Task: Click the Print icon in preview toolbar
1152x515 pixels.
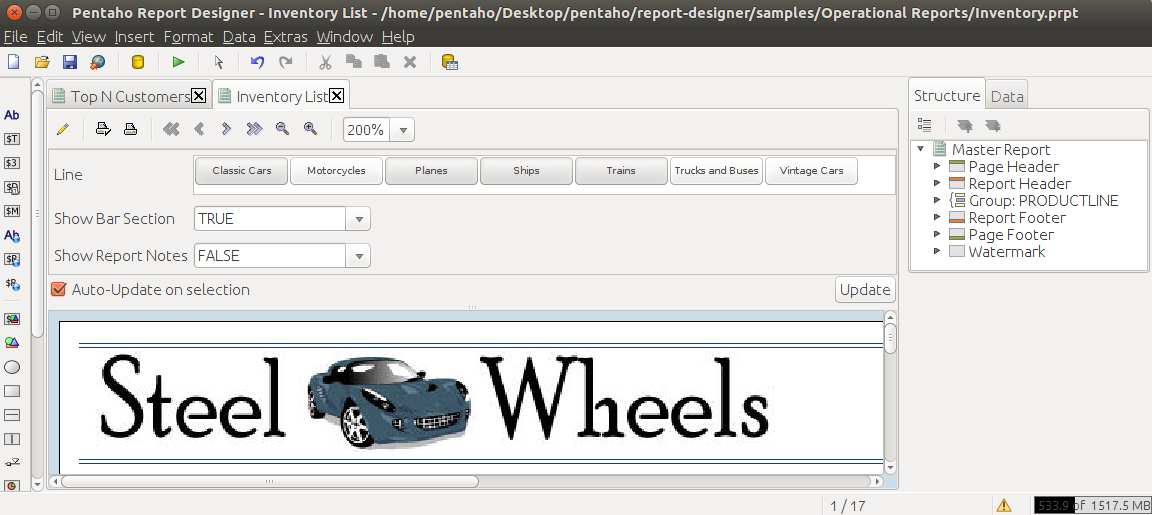Action: pos(130,129)
